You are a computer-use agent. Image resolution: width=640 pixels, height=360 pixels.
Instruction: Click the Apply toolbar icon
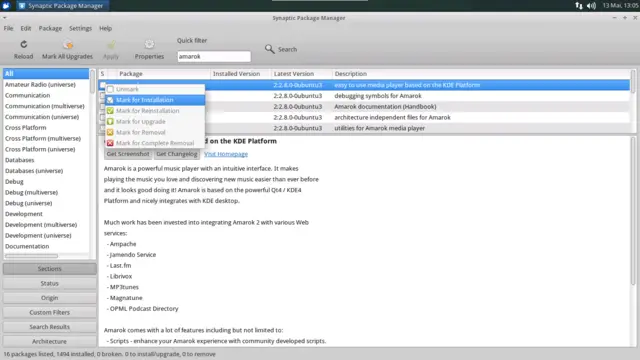pyautogui.click(x=111, y=44)
